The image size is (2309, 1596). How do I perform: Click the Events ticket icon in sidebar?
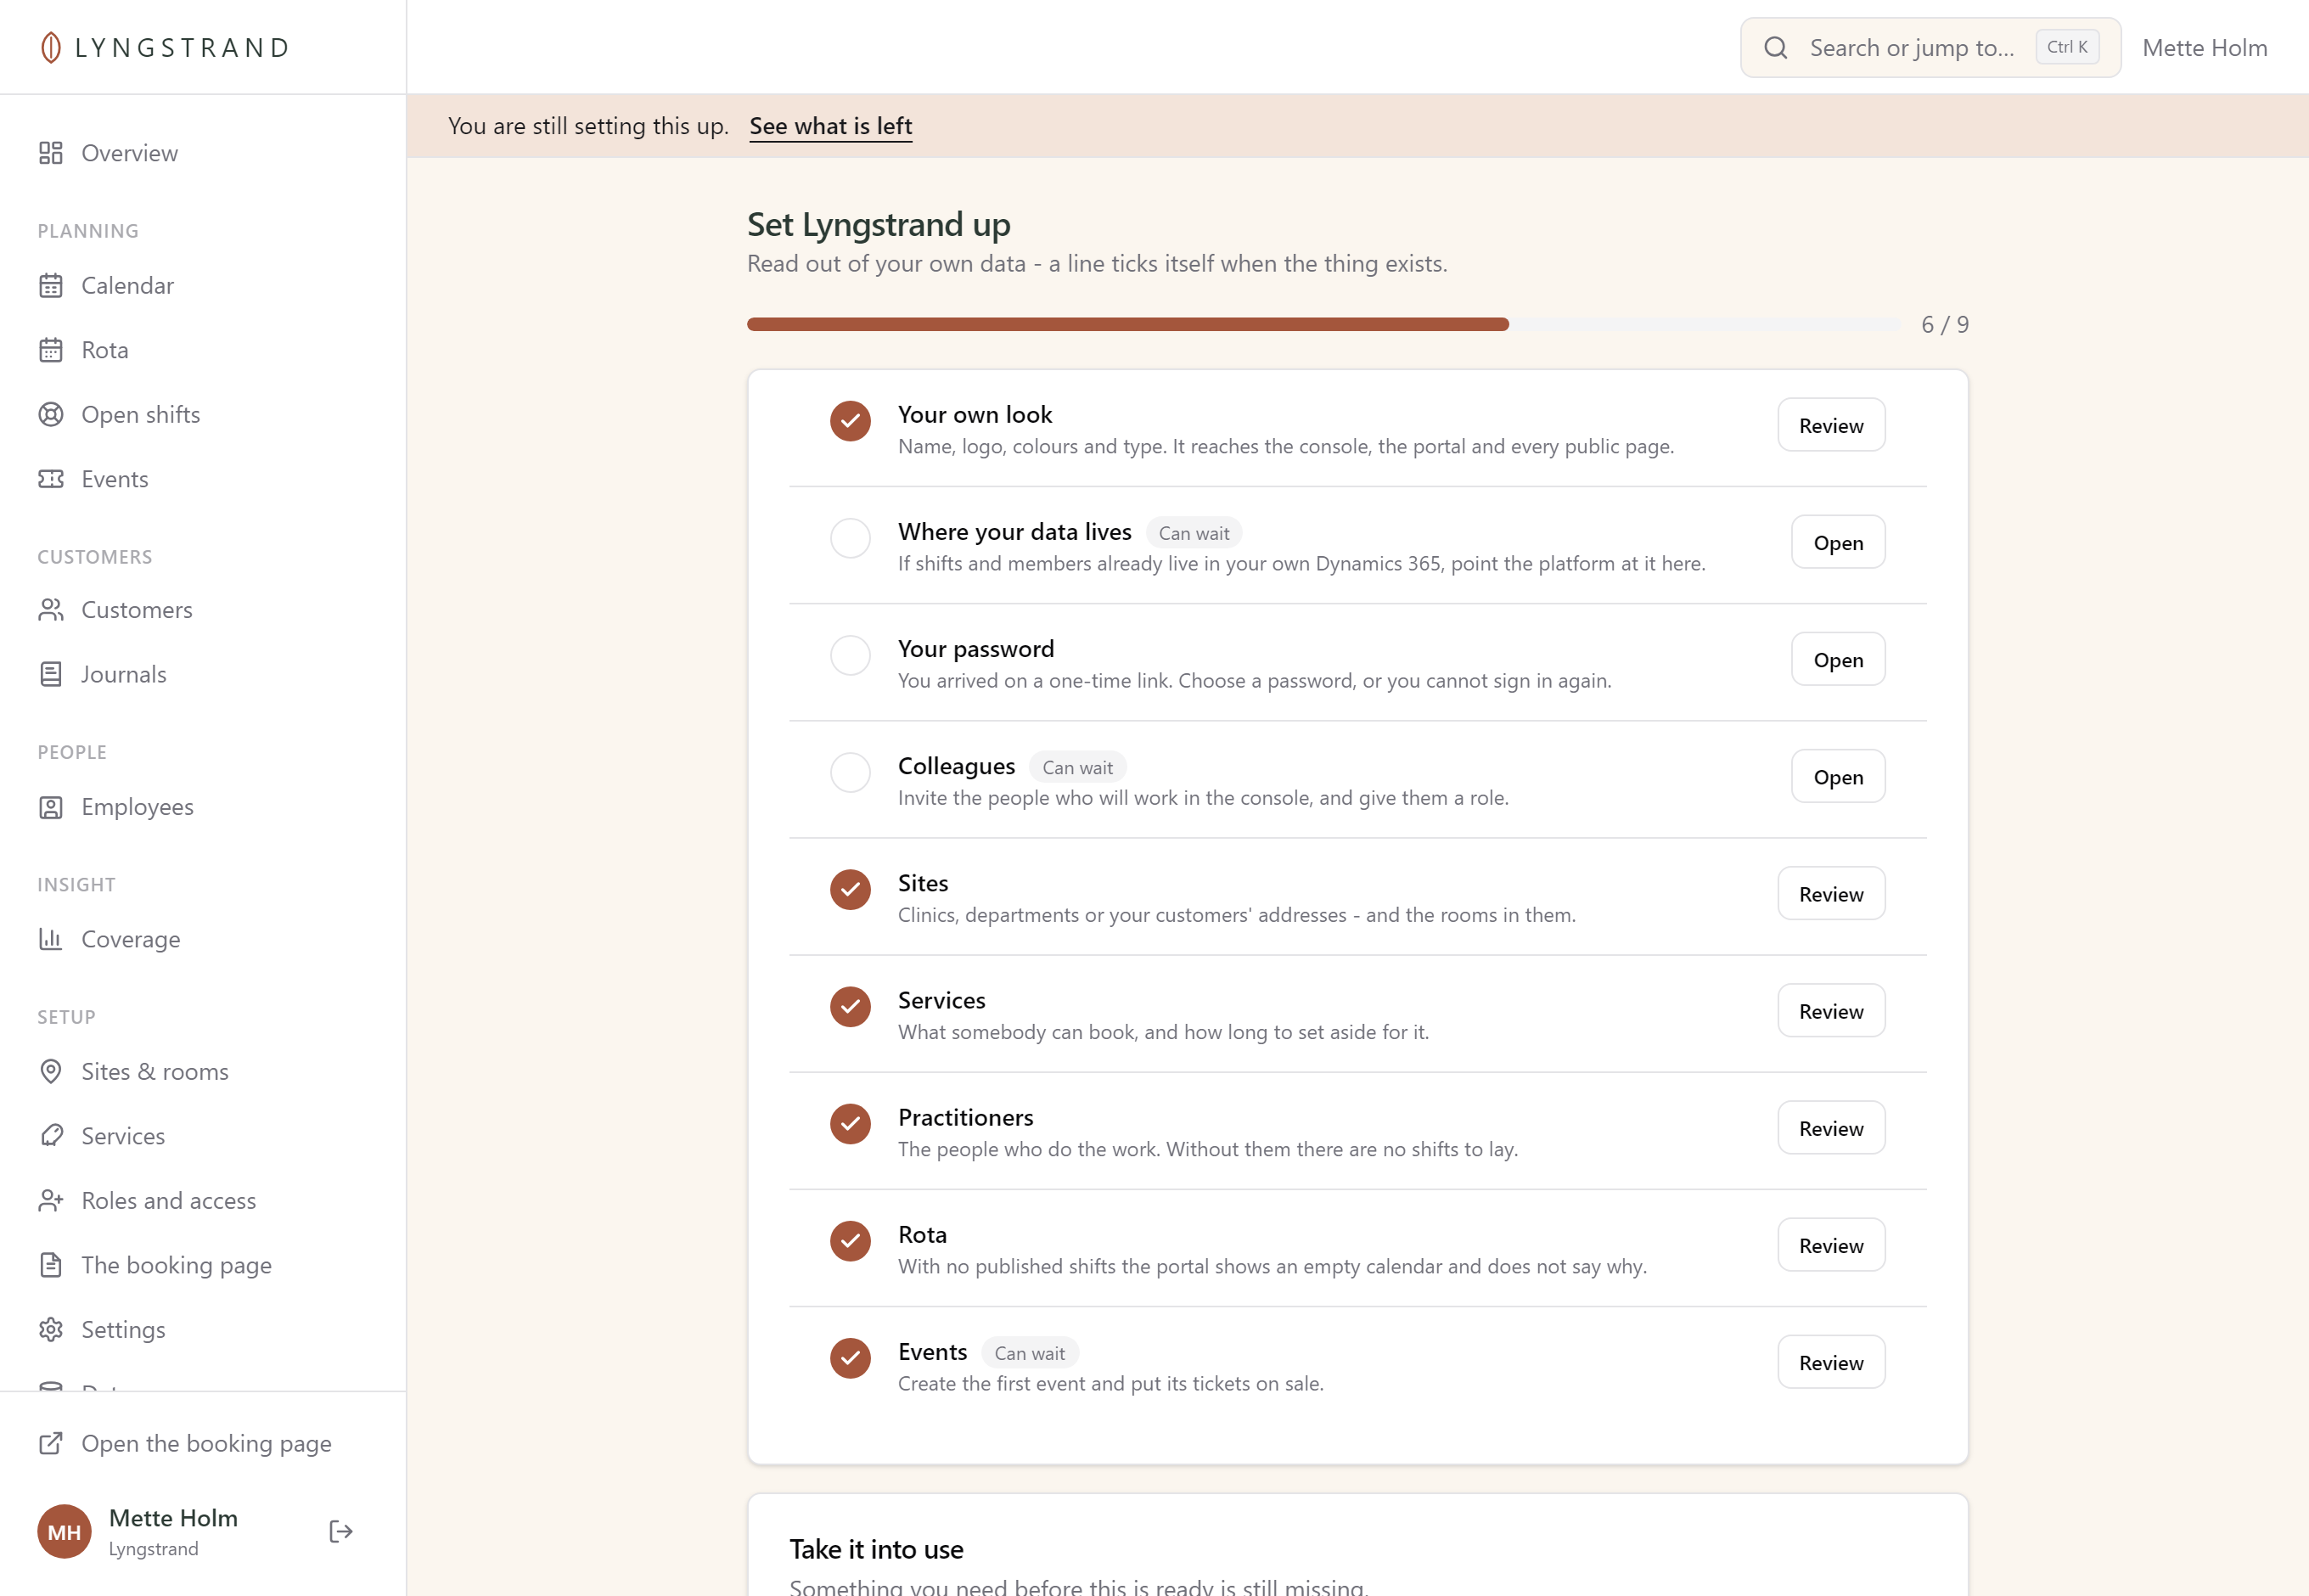click(x=51, y=479)
